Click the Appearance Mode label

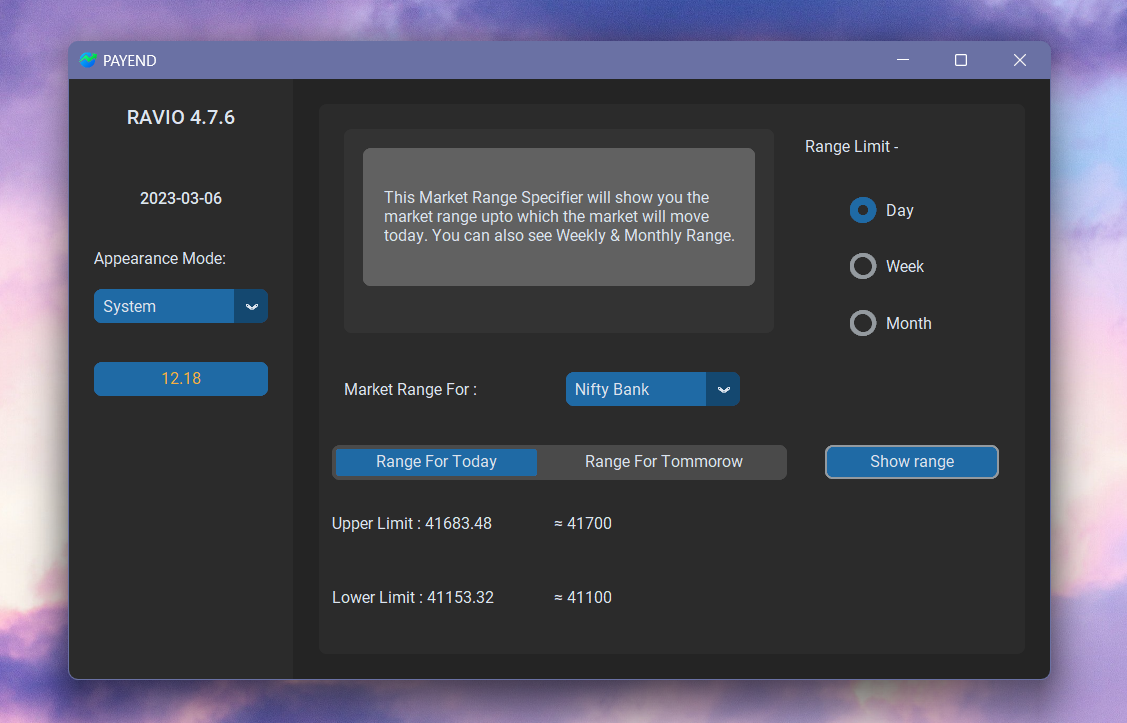[160, 259]
